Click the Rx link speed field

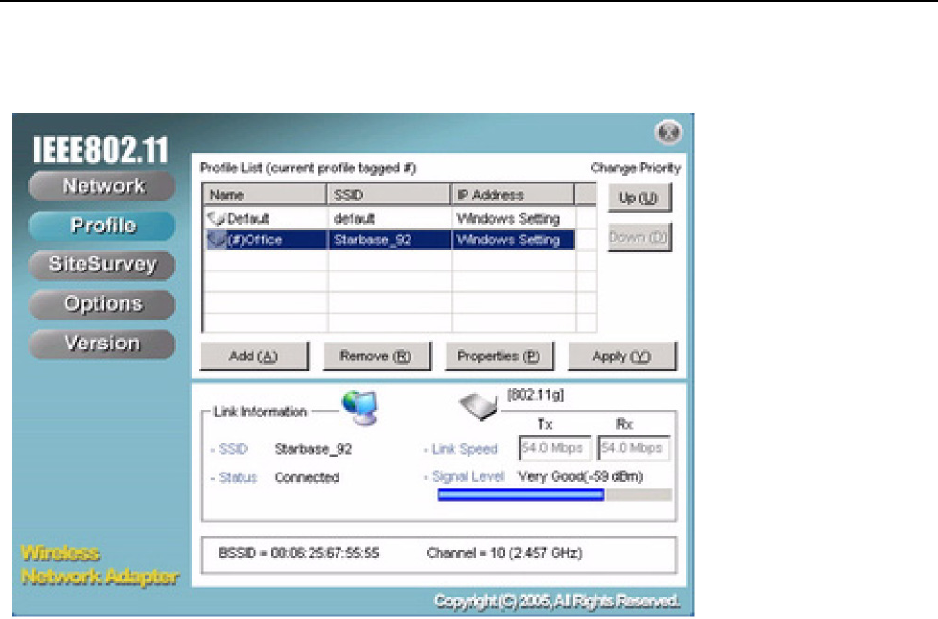click(634, 448)
